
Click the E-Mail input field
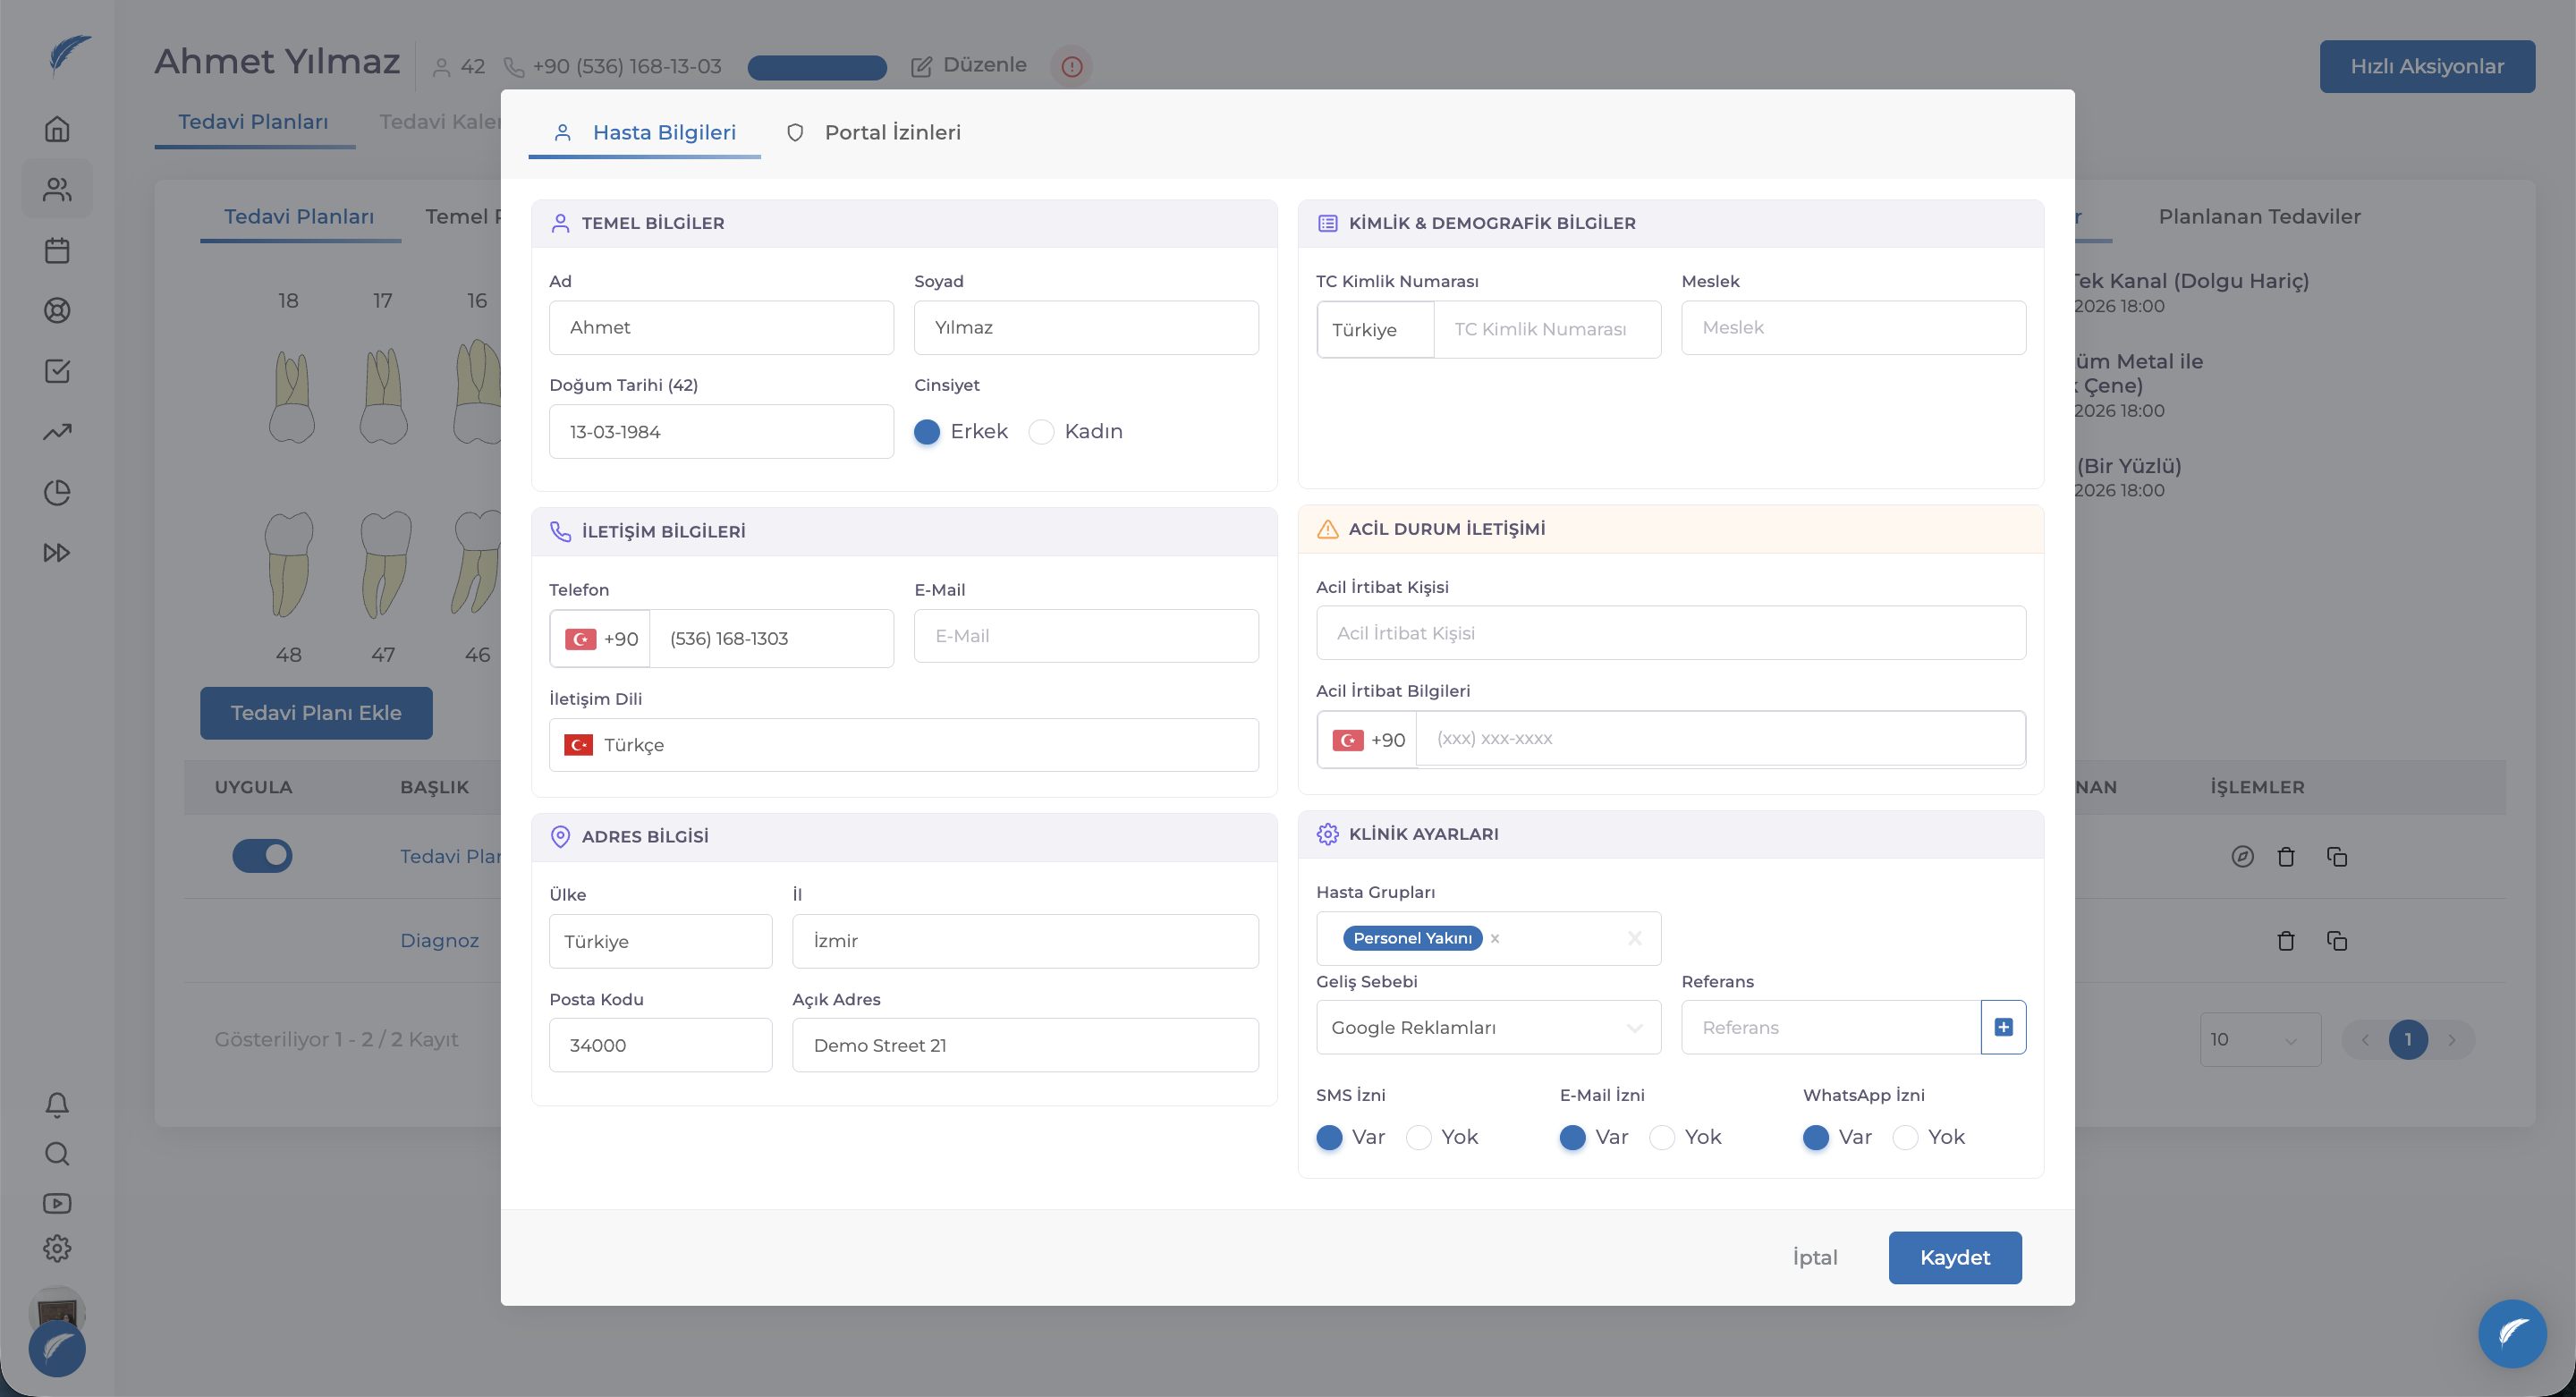point(1086,636)
